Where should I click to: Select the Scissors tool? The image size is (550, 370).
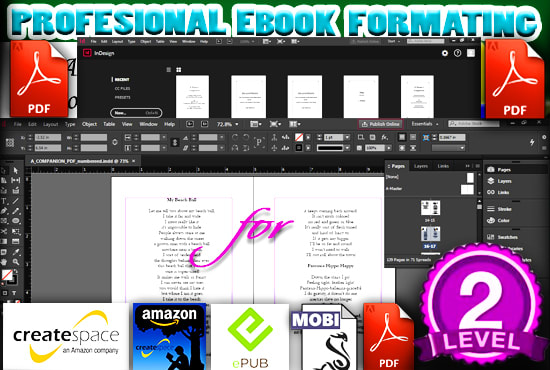tap(4, 231)
